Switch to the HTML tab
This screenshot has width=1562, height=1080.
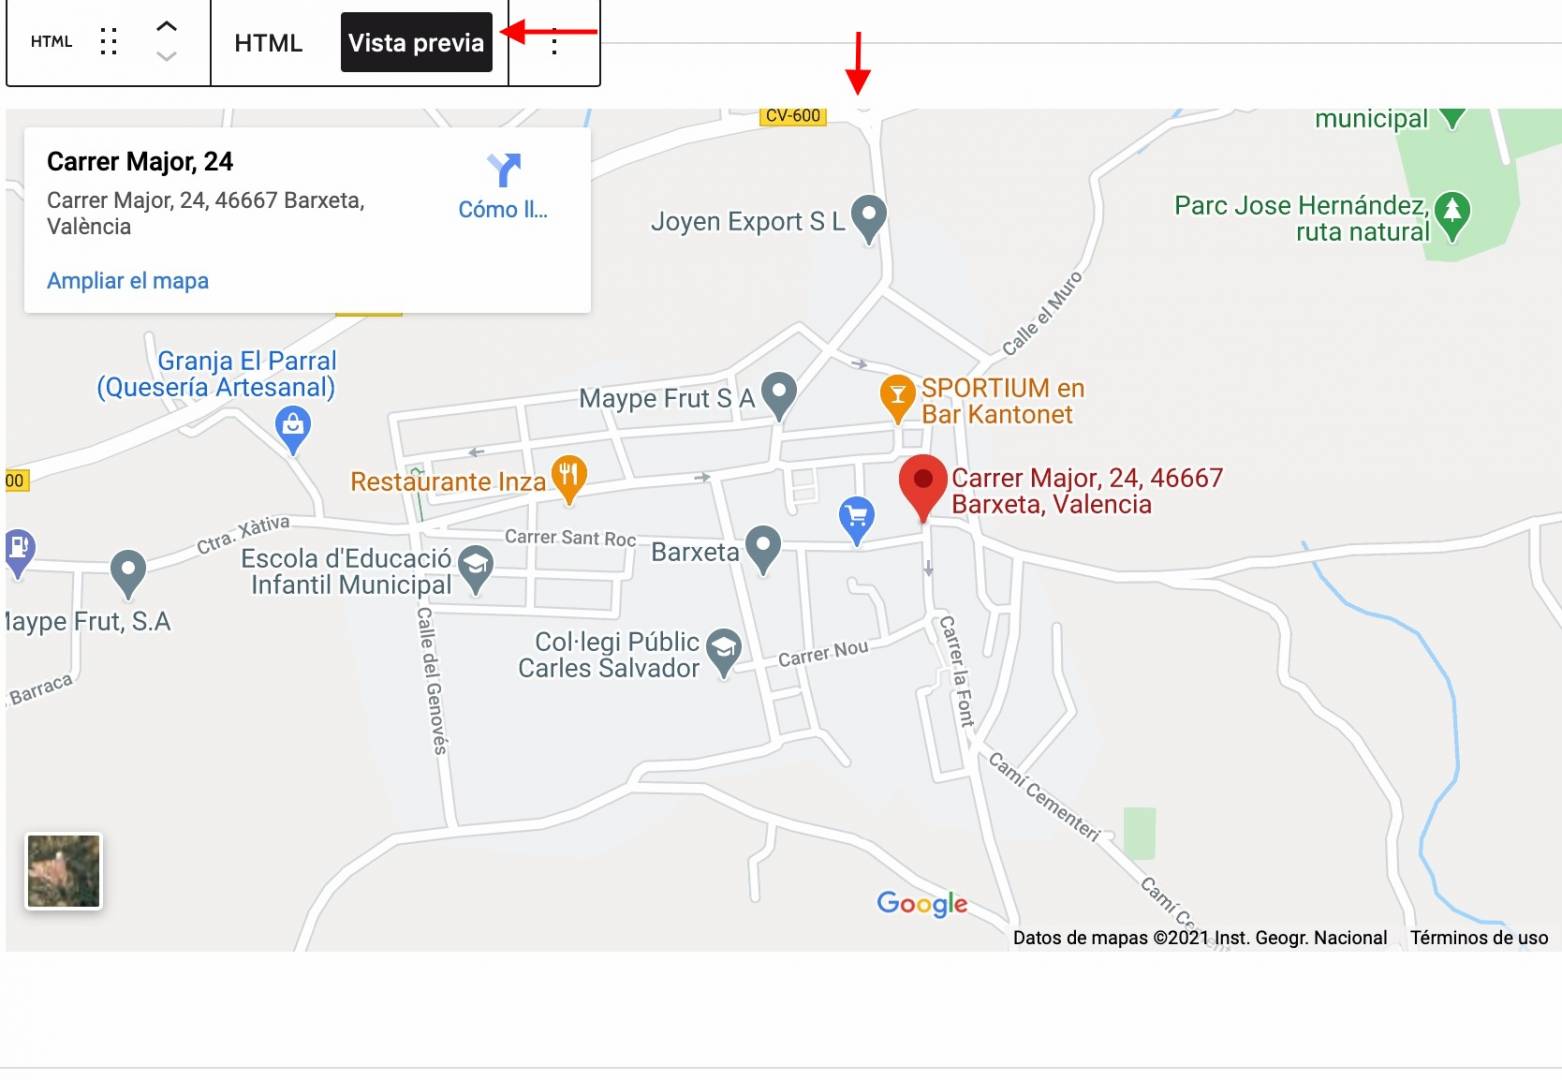click(x=268, y=43)
